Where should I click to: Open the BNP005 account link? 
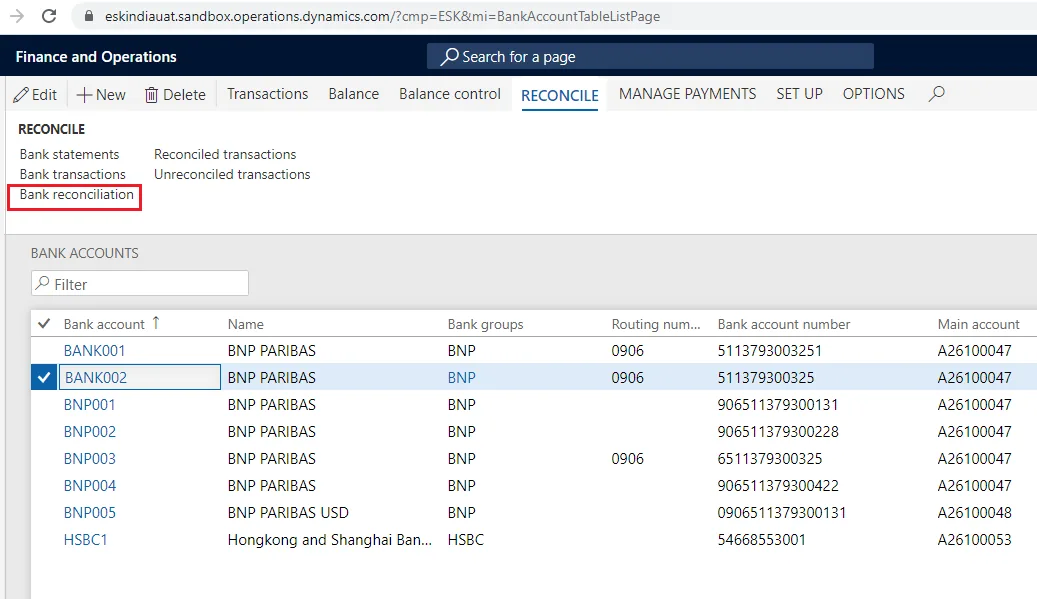coord(89,513)
